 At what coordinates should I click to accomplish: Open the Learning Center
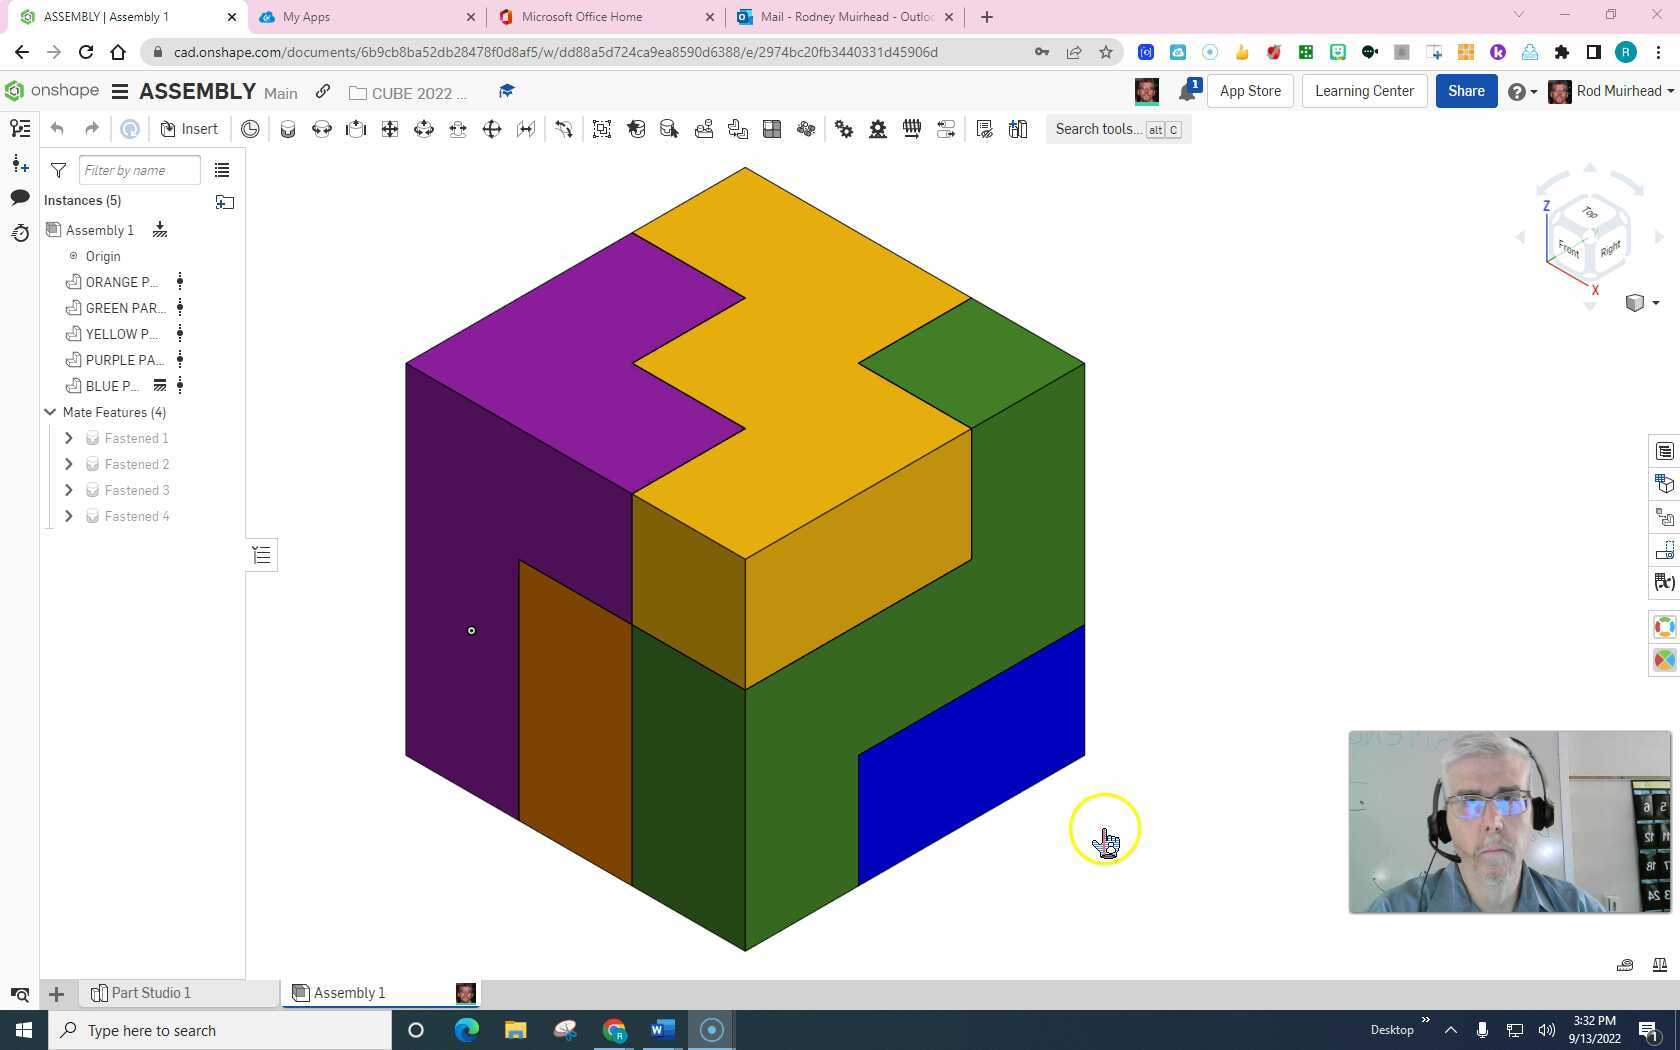[x=1364, y=91]
